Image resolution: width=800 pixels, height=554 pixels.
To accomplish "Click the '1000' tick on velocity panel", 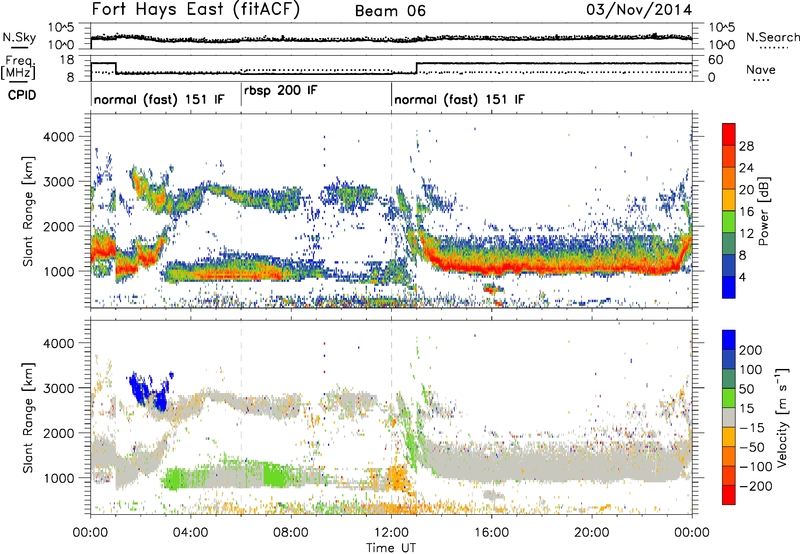I will point(60,478).
